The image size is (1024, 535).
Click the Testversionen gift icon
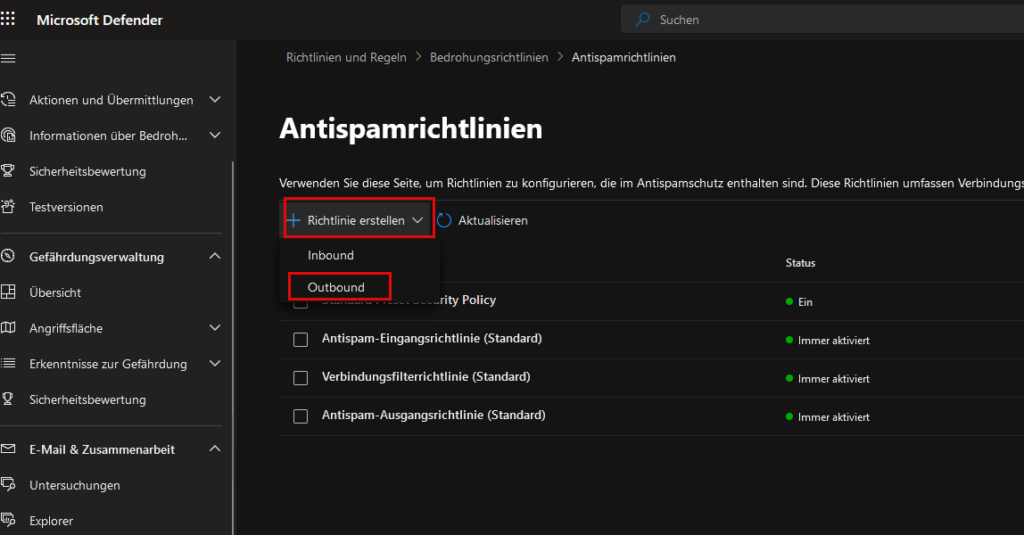point(8,207)
